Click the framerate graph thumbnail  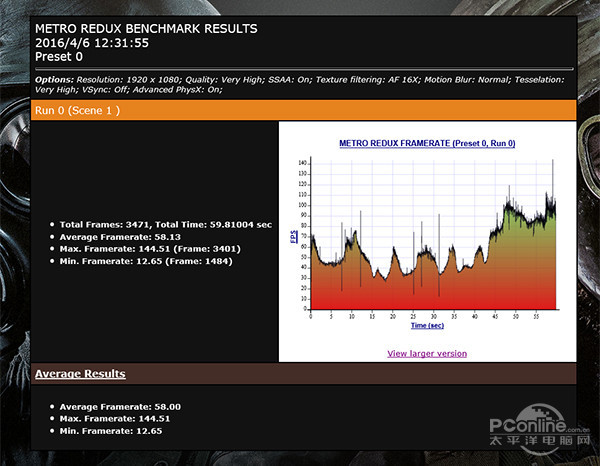point(427,240)
